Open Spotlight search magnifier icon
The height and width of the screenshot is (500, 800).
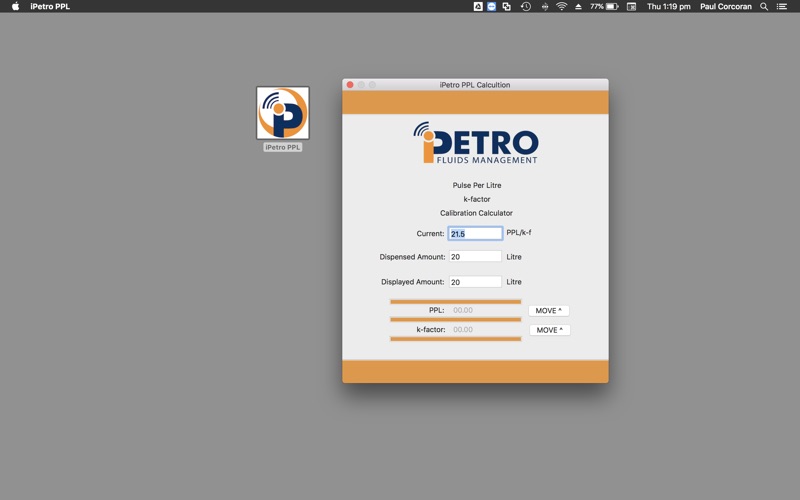click(764, 7)
